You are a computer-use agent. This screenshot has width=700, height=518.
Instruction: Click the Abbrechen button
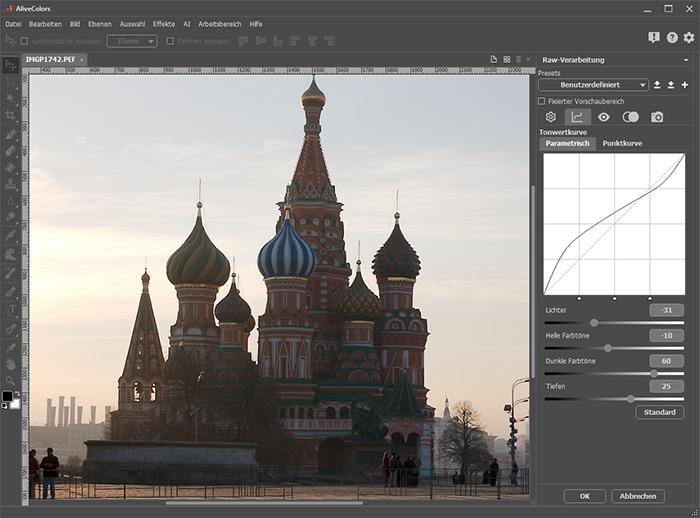click(x=638, y=496)
